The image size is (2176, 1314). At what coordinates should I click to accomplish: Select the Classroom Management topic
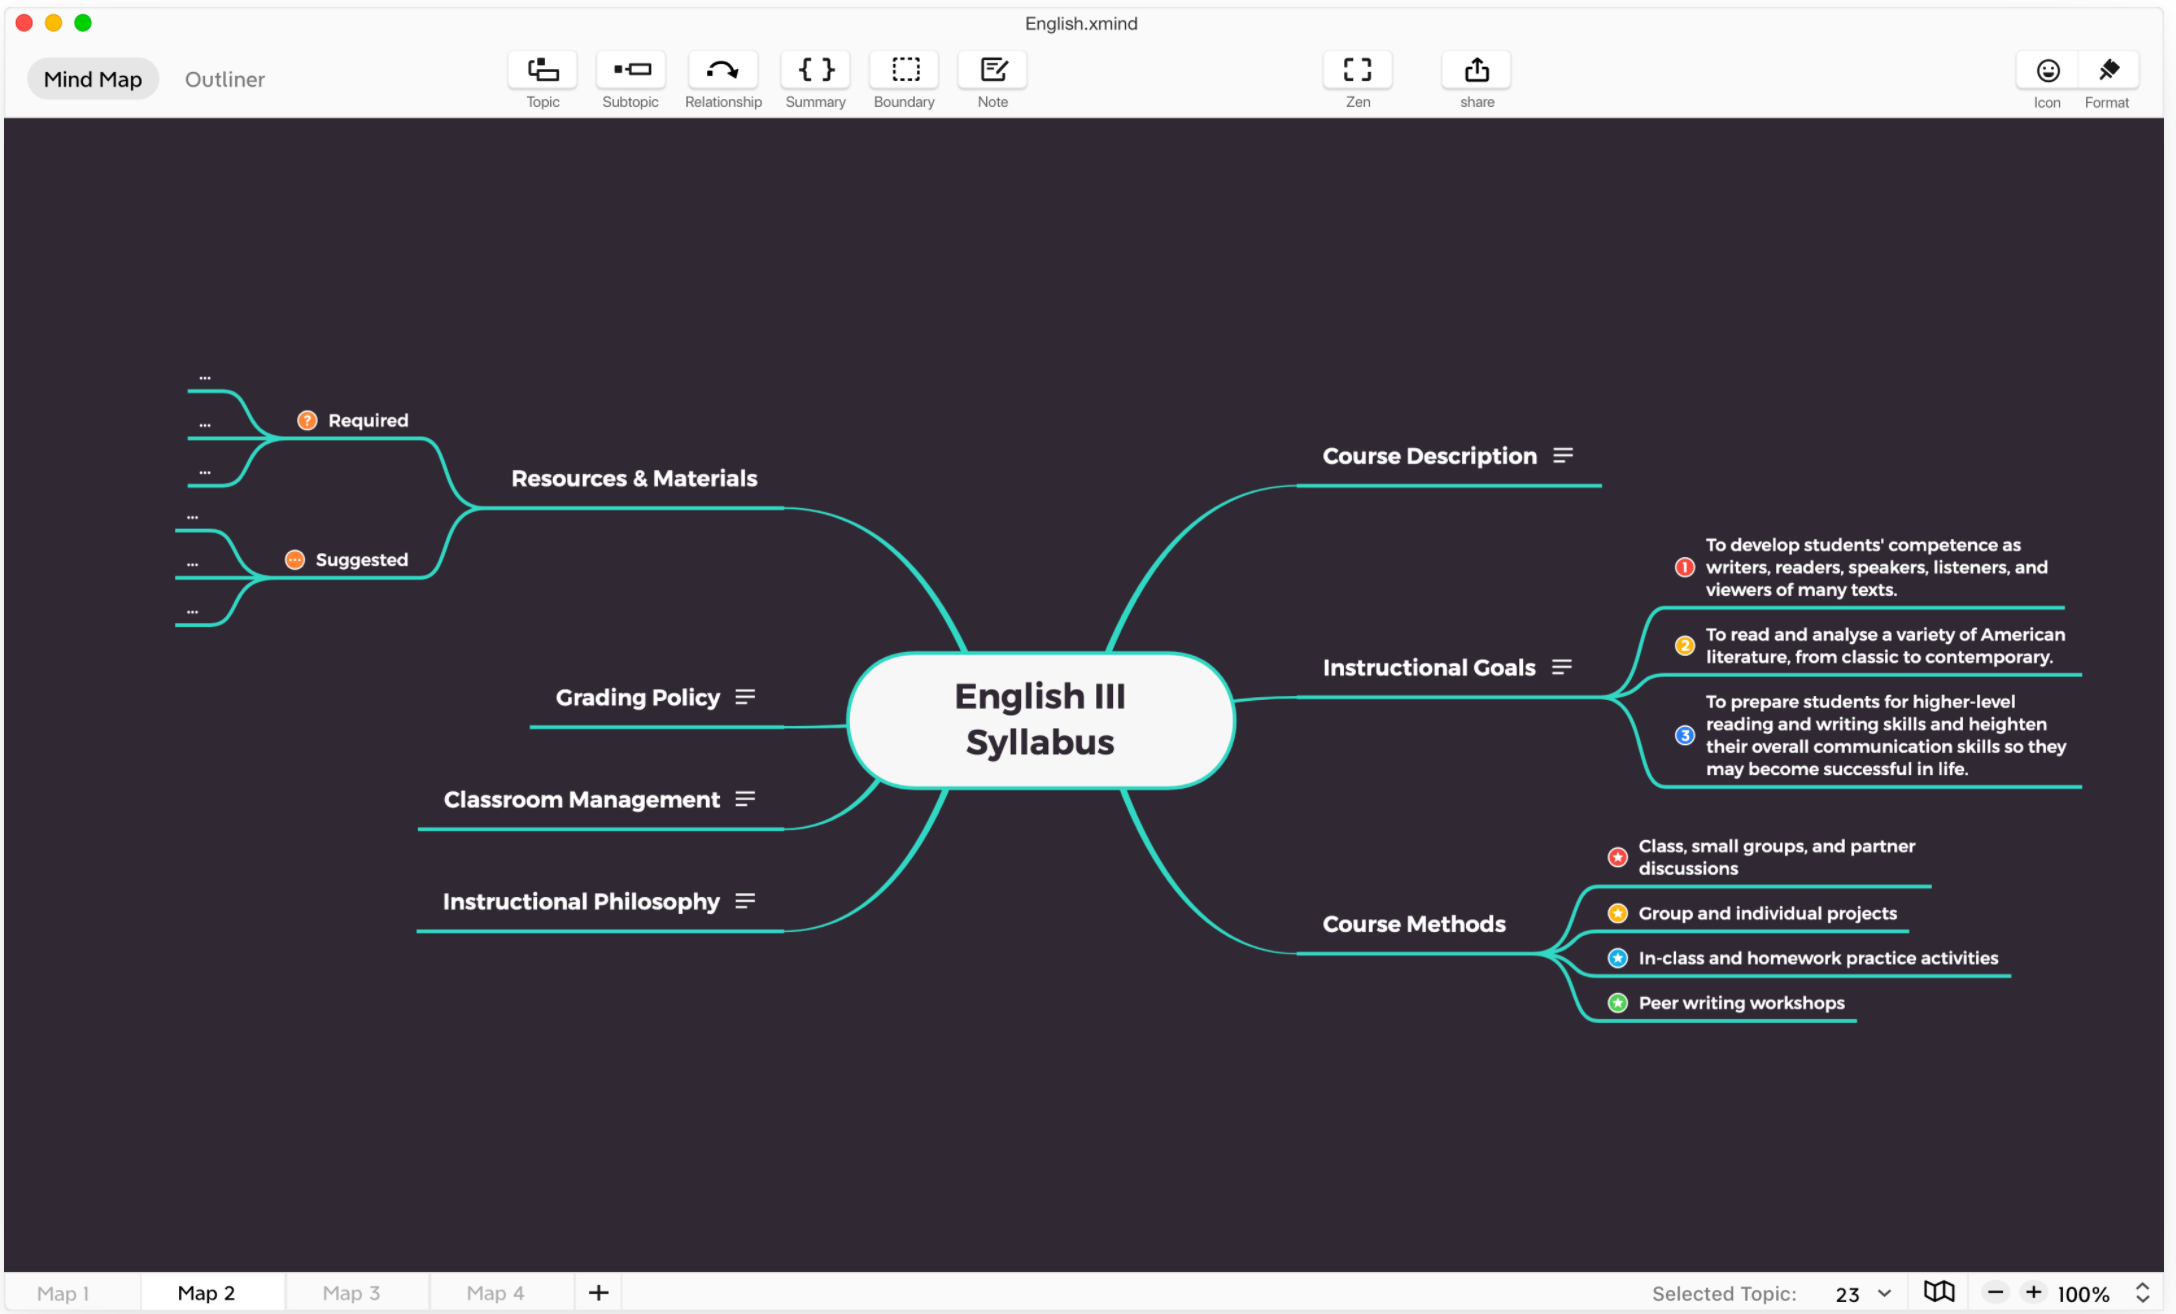point(582,799)
